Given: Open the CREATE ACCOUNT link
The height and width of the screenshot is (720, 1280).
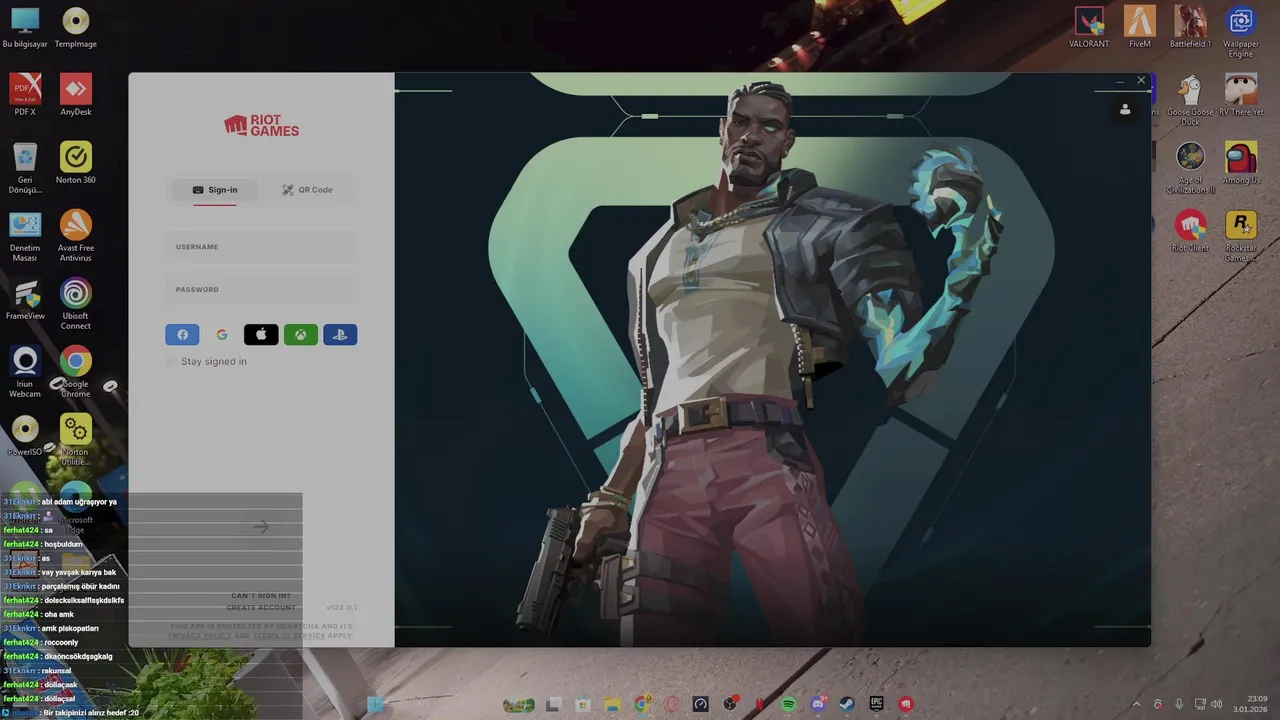Looking at the screenshot, I should click(261, 608).
